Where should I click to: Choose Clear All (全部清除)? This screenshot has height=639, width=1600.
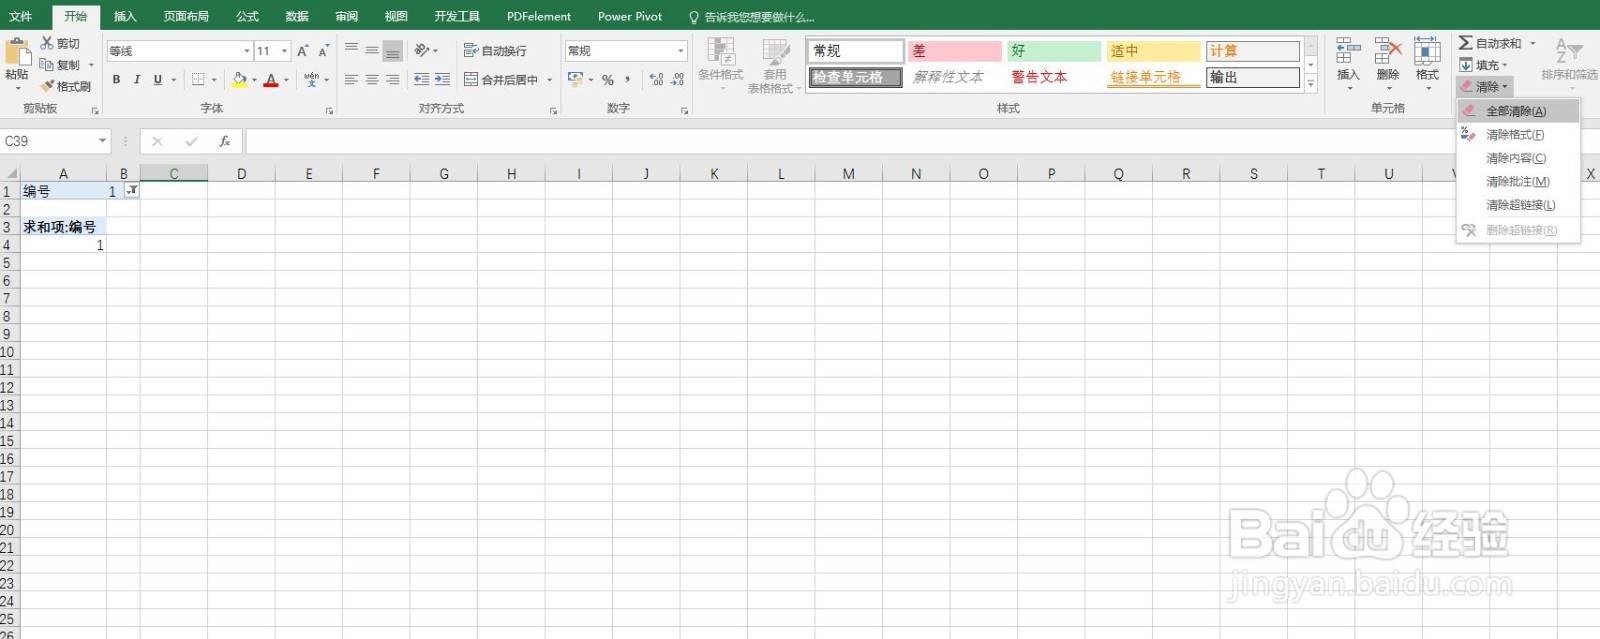pos(1518,111)
